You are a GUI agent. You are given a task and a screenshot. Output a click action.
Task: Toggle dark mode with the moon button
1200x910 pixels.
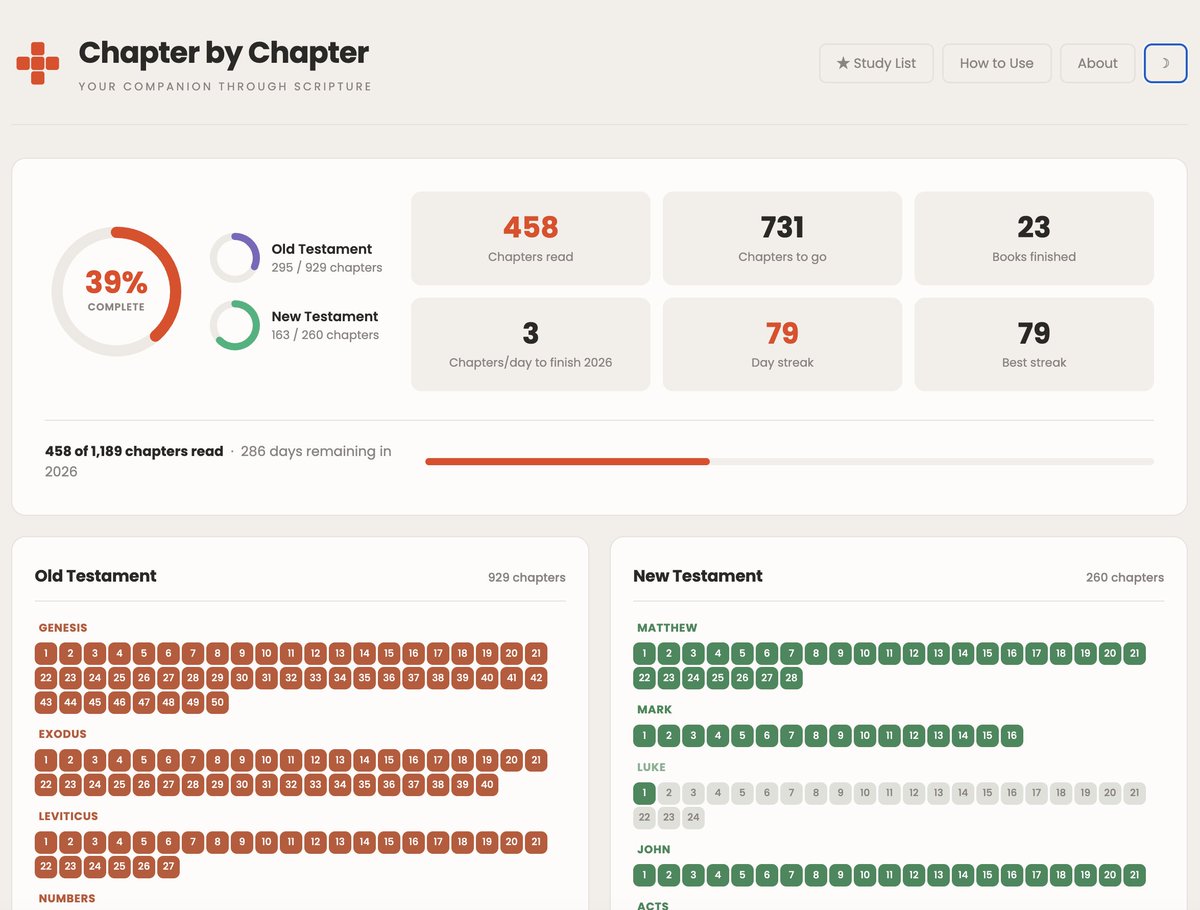coord(1165,63)
